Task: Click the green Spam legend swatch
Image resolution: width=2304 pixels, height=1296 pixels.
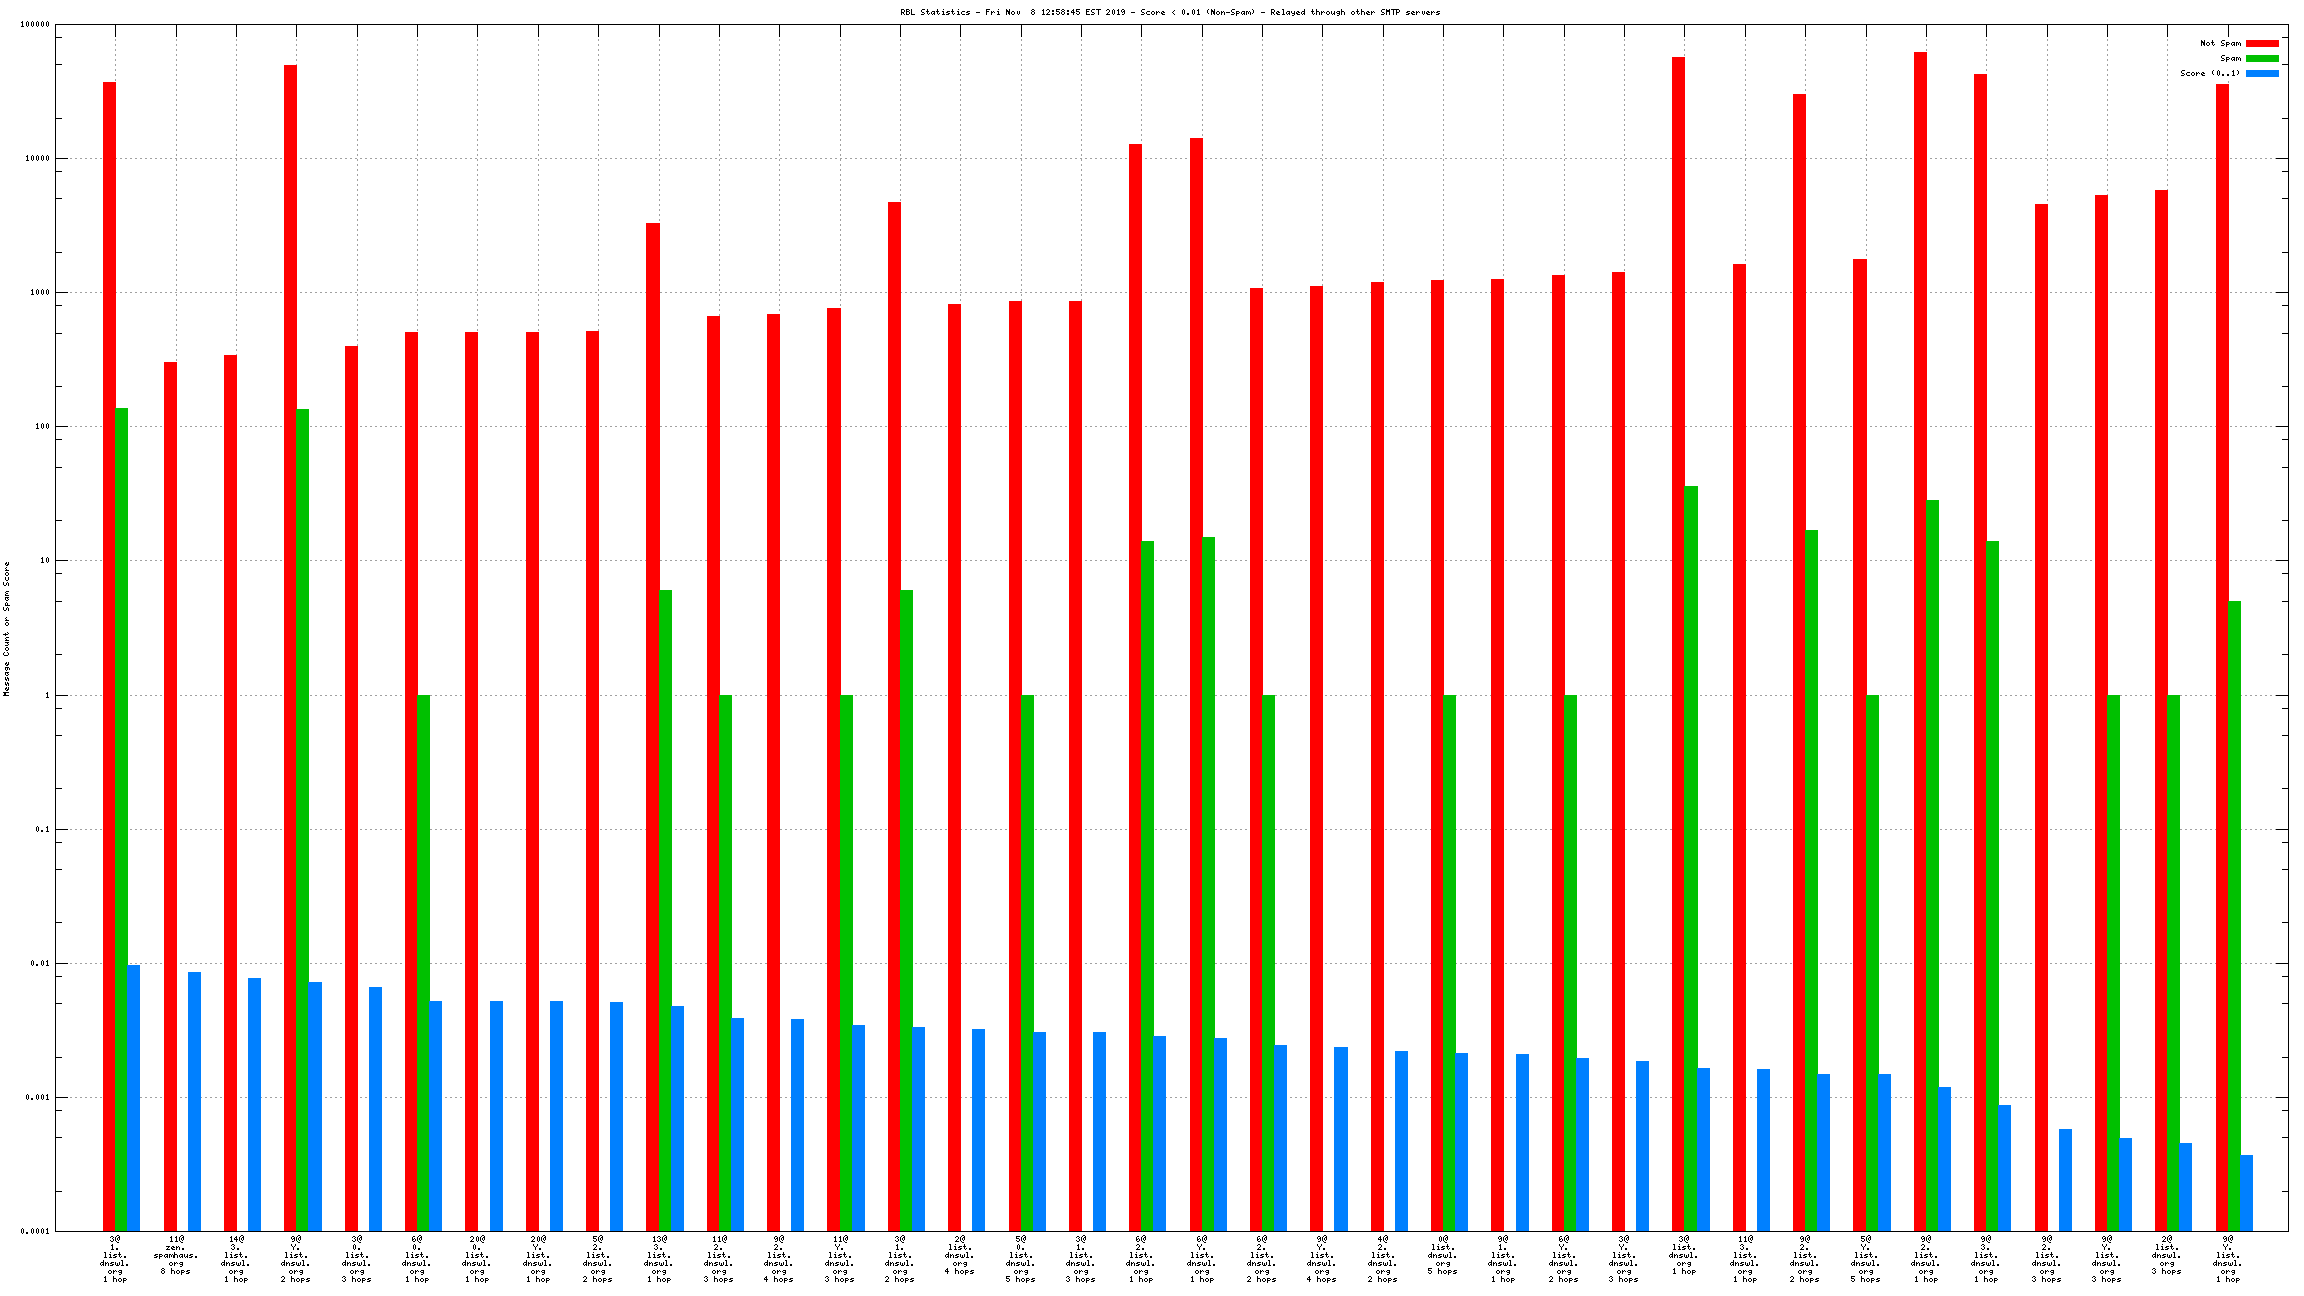Action: pos(2262,59)
